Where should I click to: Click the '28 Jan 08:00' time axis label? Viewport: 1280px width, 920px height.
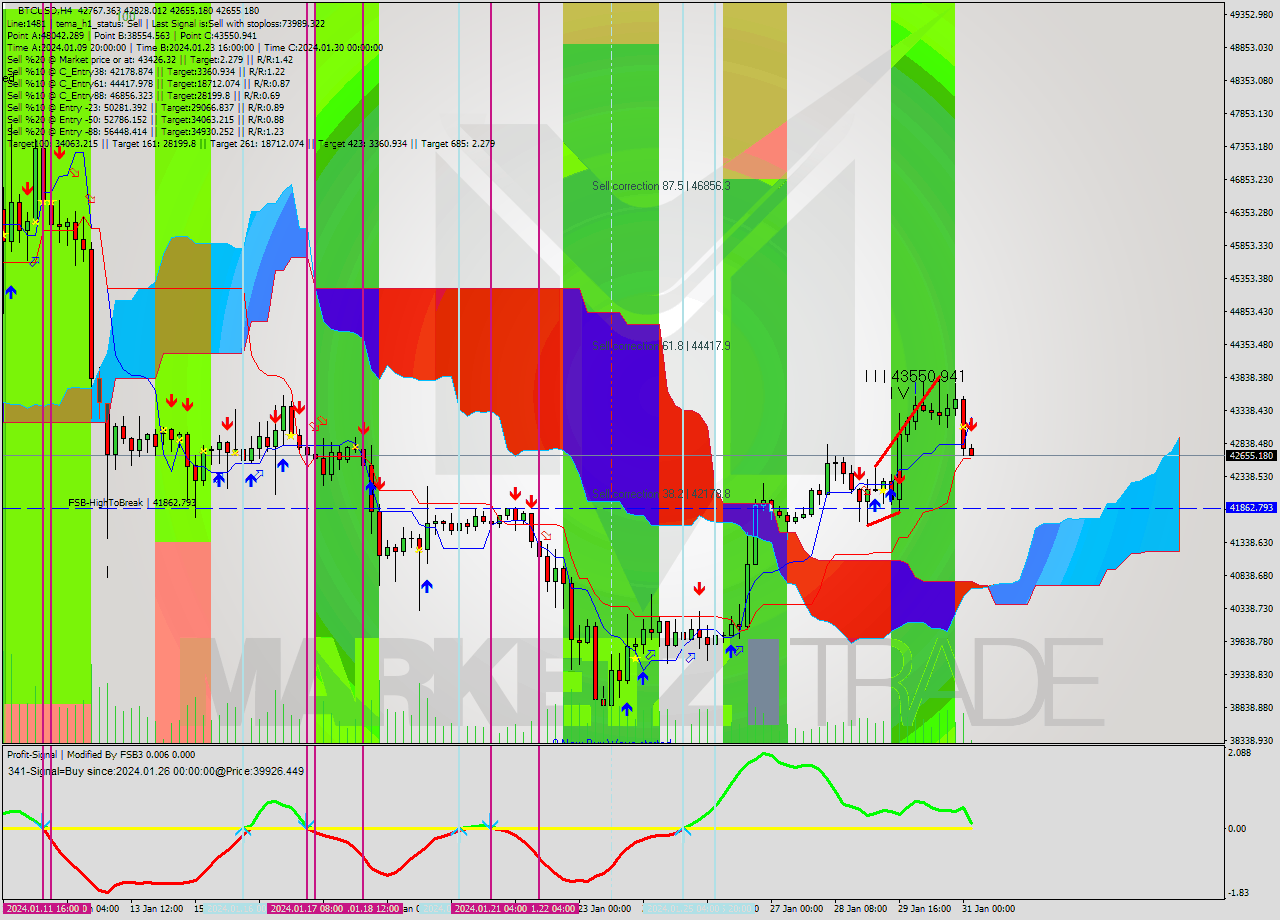pyautogui.click(x=860, y=909)
